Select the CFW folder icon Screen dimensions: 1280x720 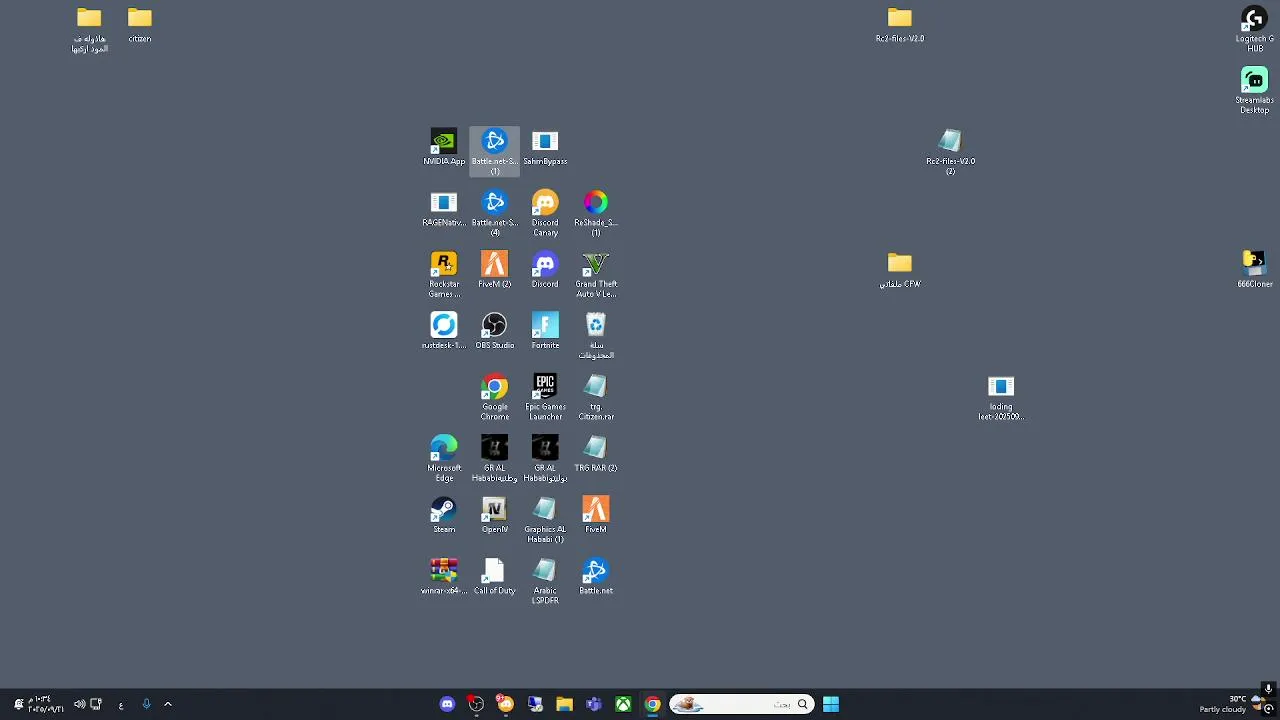[x=900, y=270]
